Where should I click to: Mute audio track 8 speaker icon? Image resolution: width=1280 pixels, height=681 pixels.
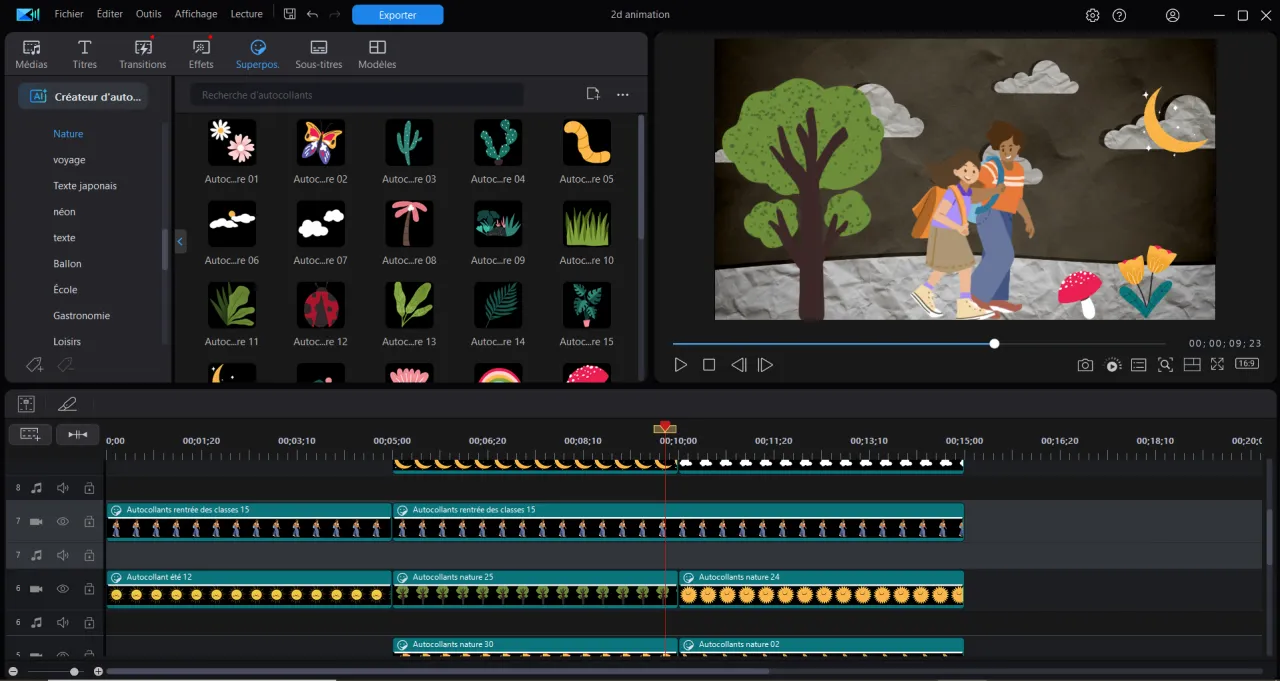coord(61,488)
